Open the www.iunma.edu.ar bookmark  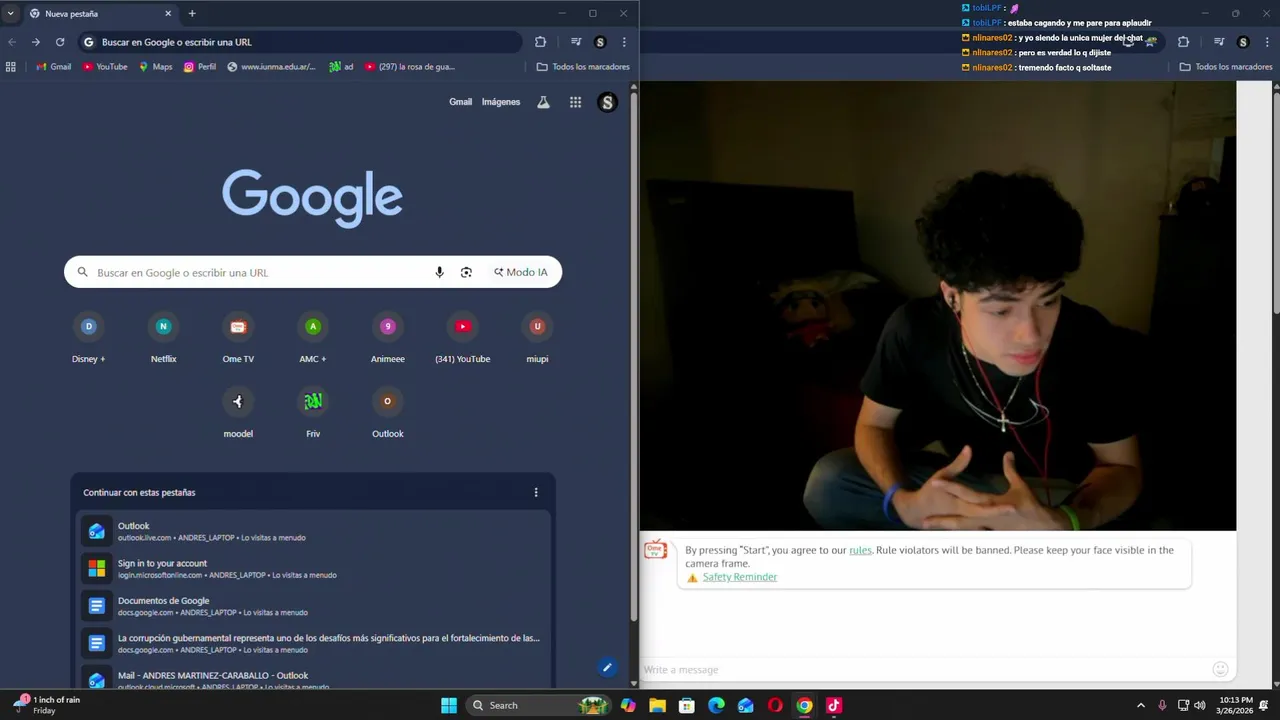[271, 67]
